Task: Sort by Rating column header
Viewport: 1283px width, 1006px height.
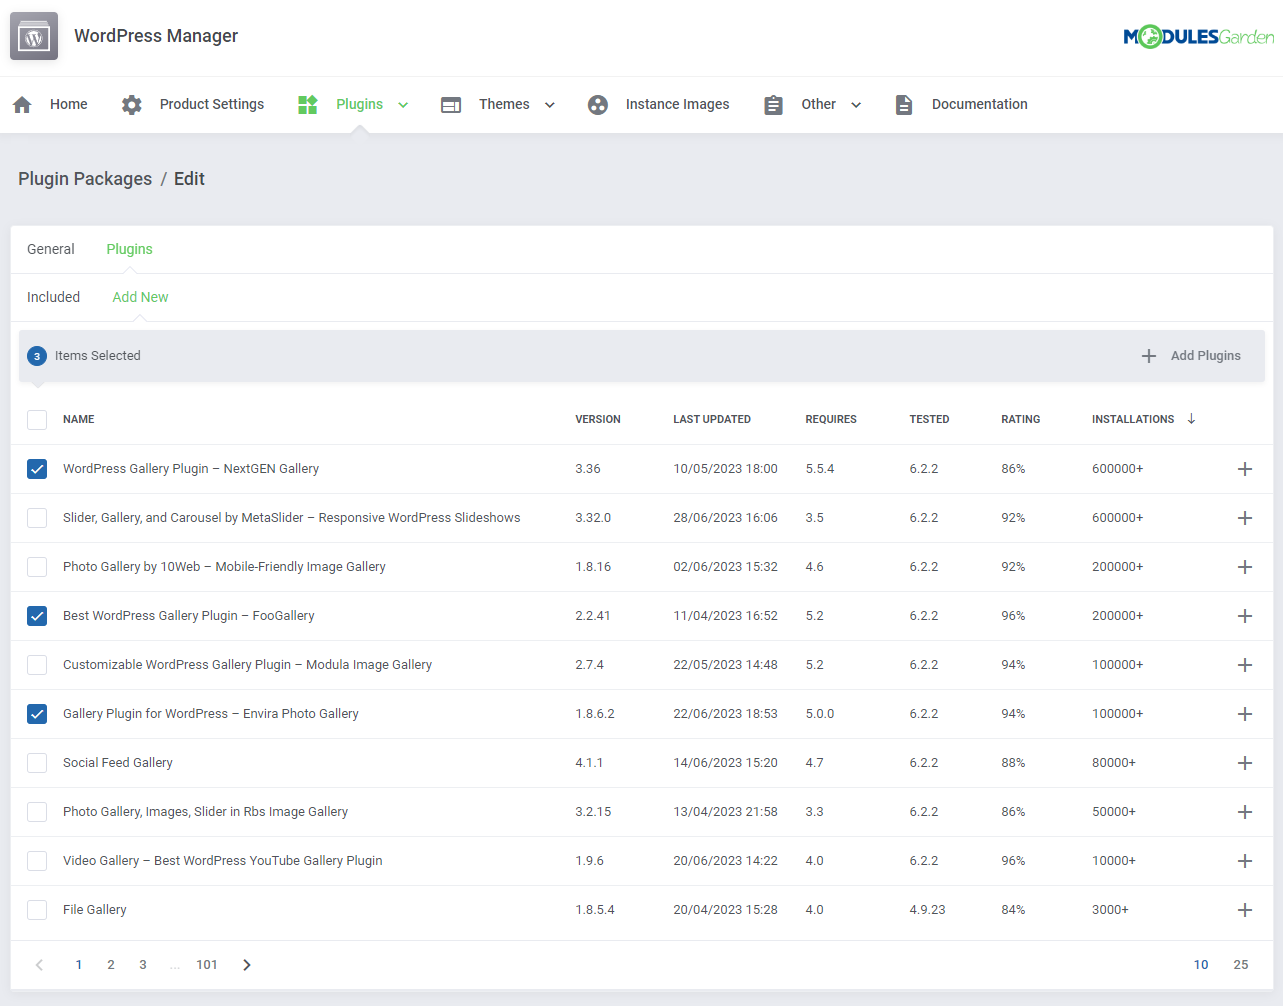Action: click(x=1021, y=420)
